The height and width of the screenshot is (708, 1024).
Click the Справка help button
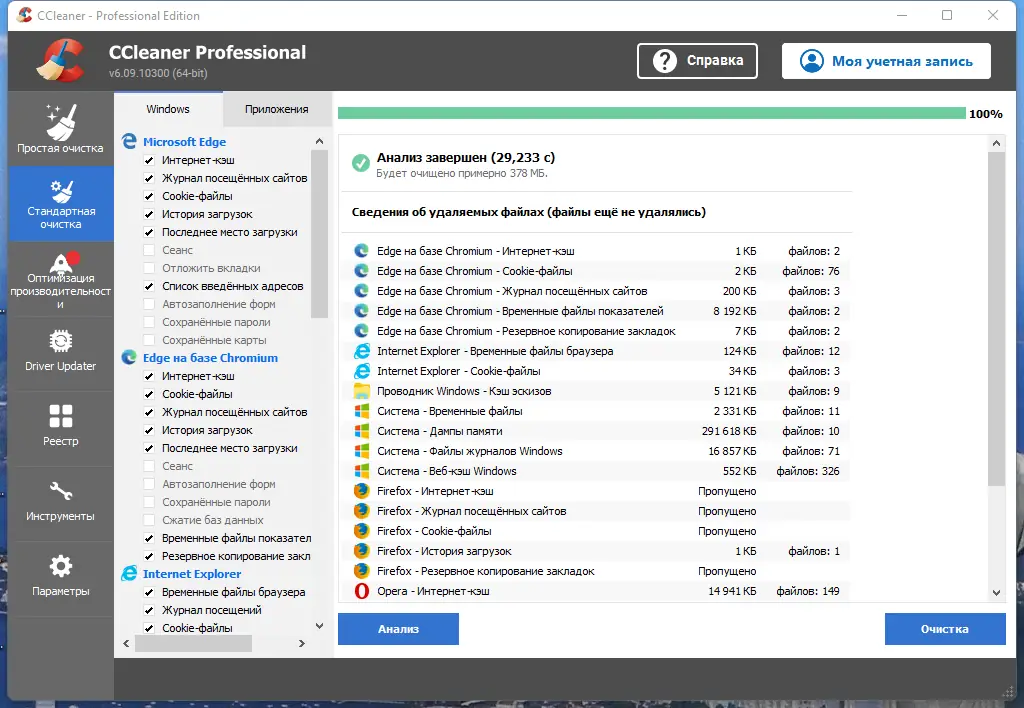(697, 61)
